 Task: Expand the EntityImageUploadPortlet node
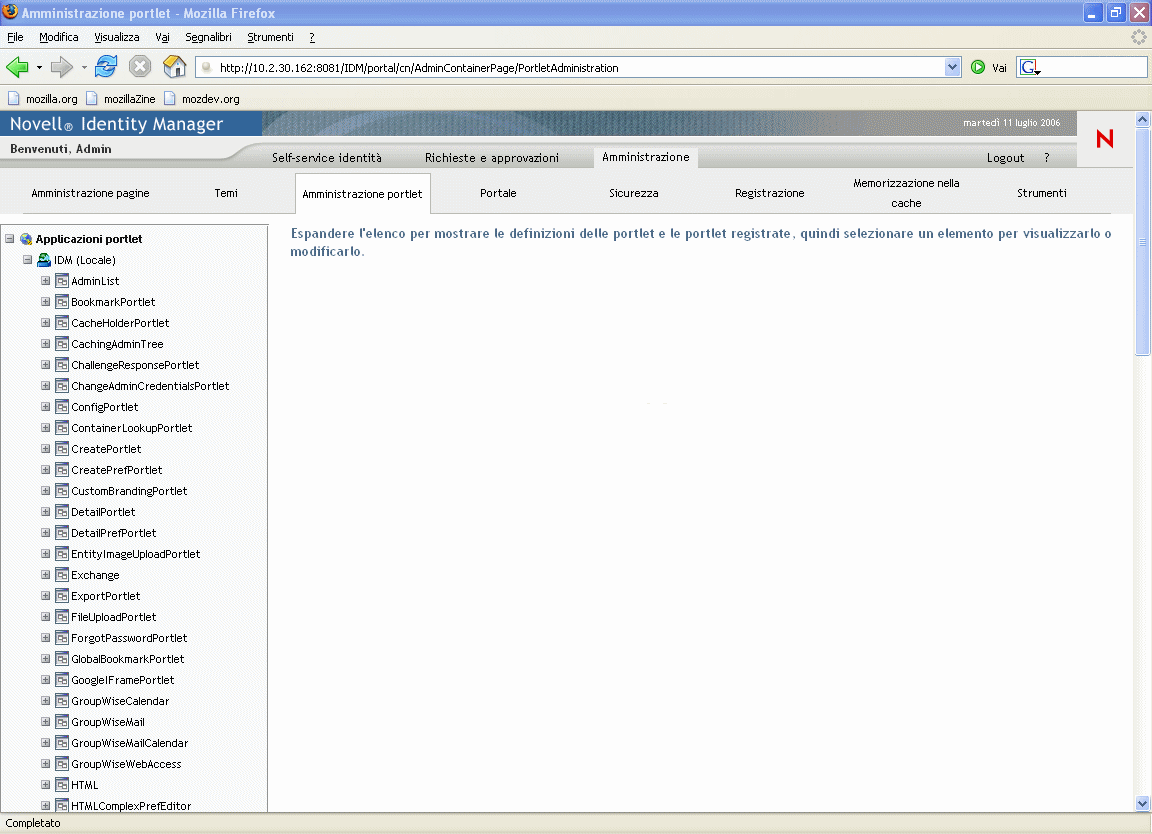46,554
